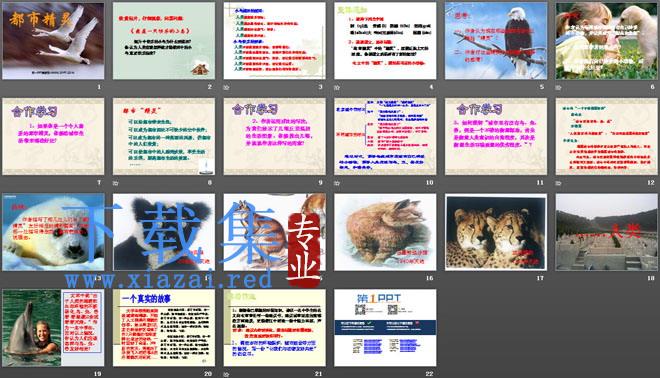Select slide 20 titled 一个真实的故事
The height and width of the screenshot is (378, 660).
click(164, 327)
